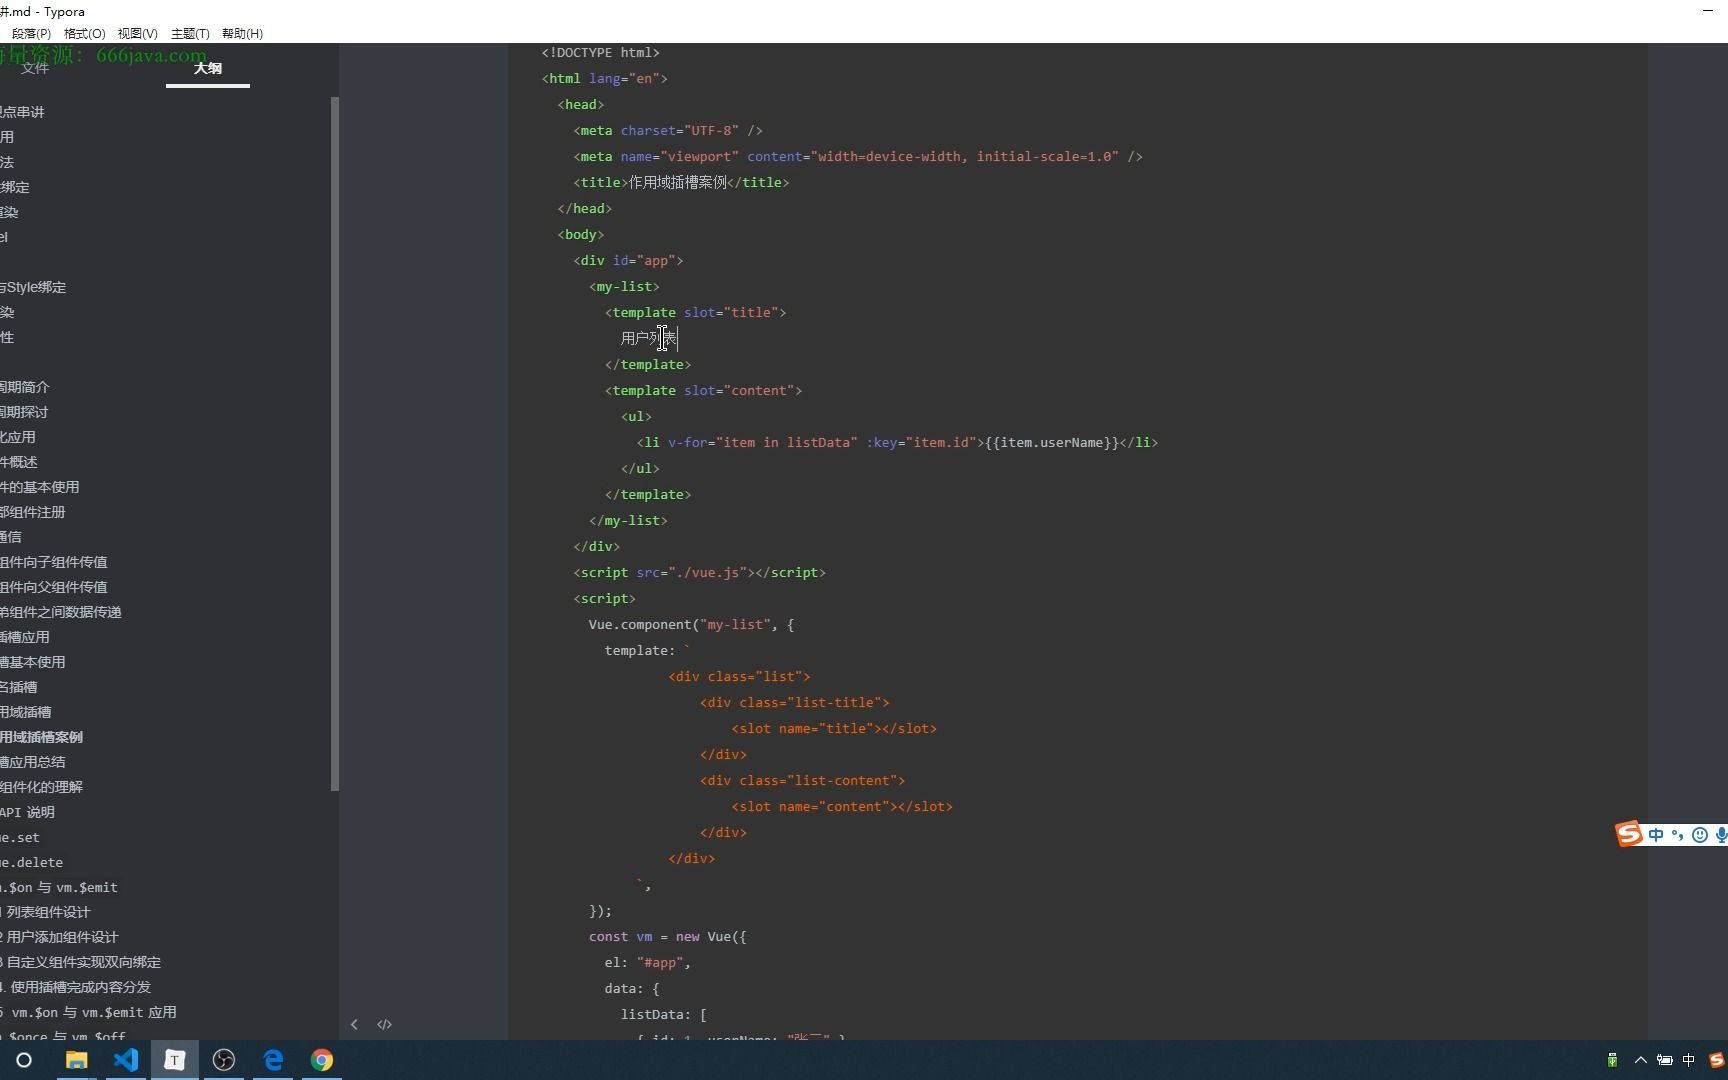Click the Sogou voice input microphone
The height and width of the screenshot is (1080, 1728).
coord(1721,835)
